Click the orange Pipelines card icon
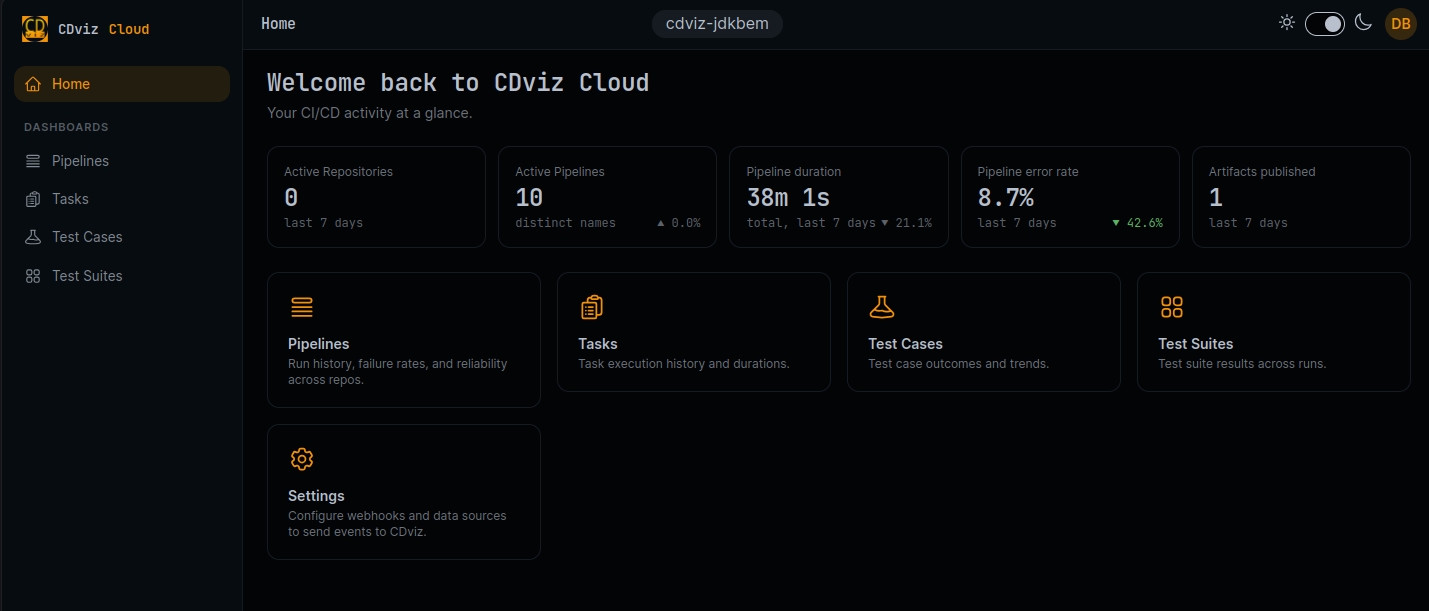 (302, 307)
